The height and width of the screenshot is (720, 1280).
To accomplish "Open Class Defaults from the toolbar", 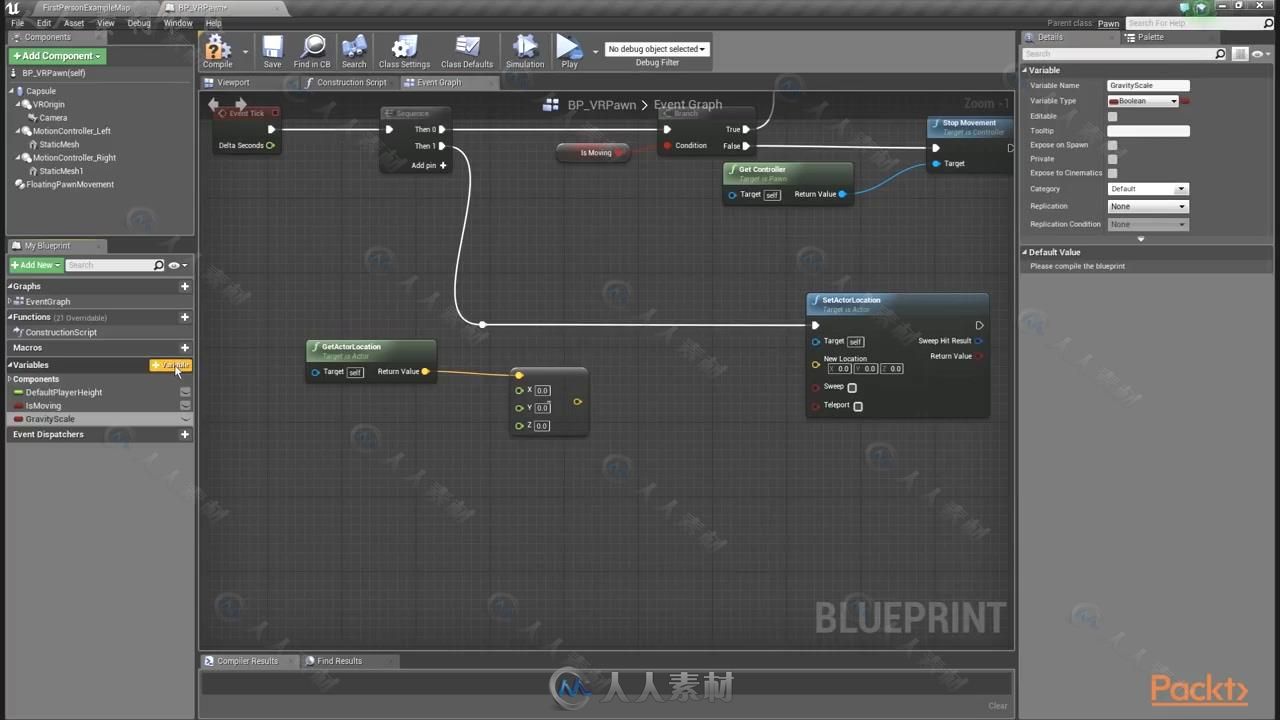I will pos(467,51).
